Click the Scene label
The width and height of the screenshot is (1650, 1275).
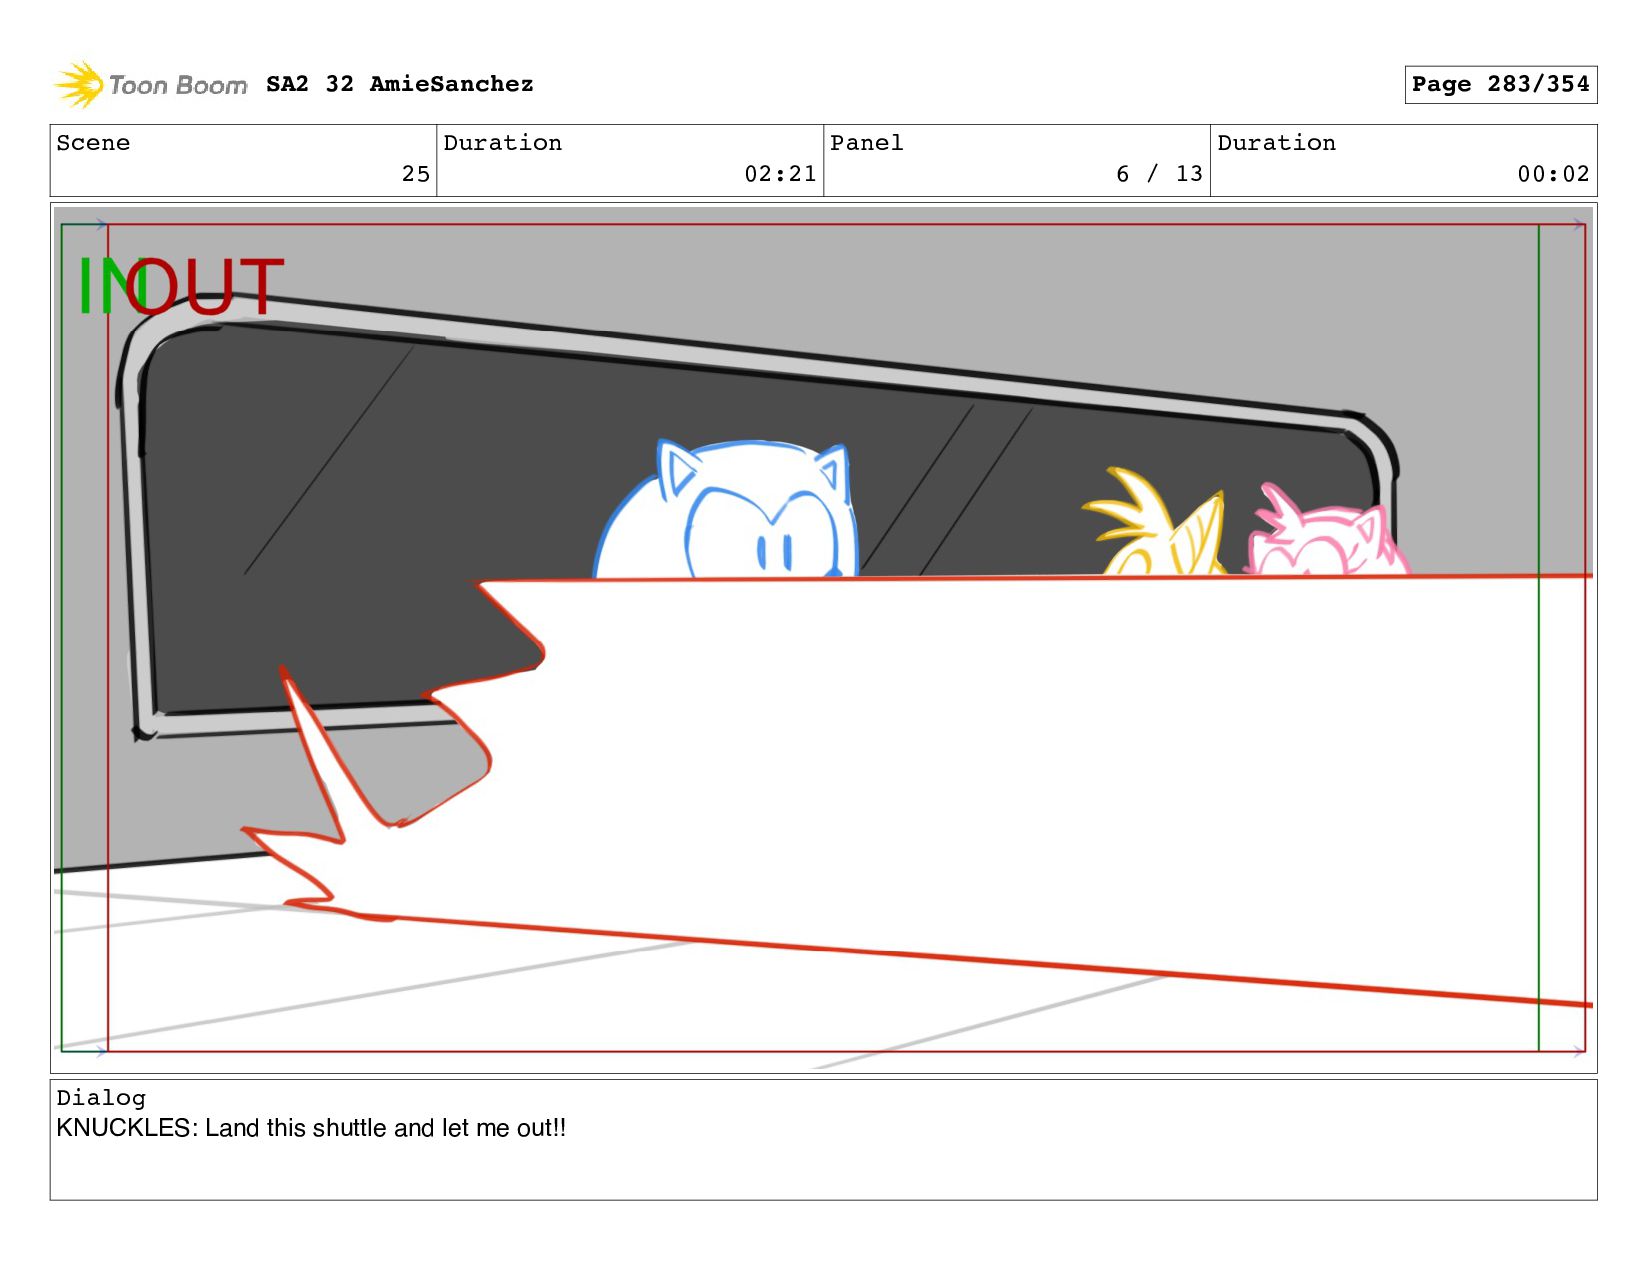(x=93, y=143)
